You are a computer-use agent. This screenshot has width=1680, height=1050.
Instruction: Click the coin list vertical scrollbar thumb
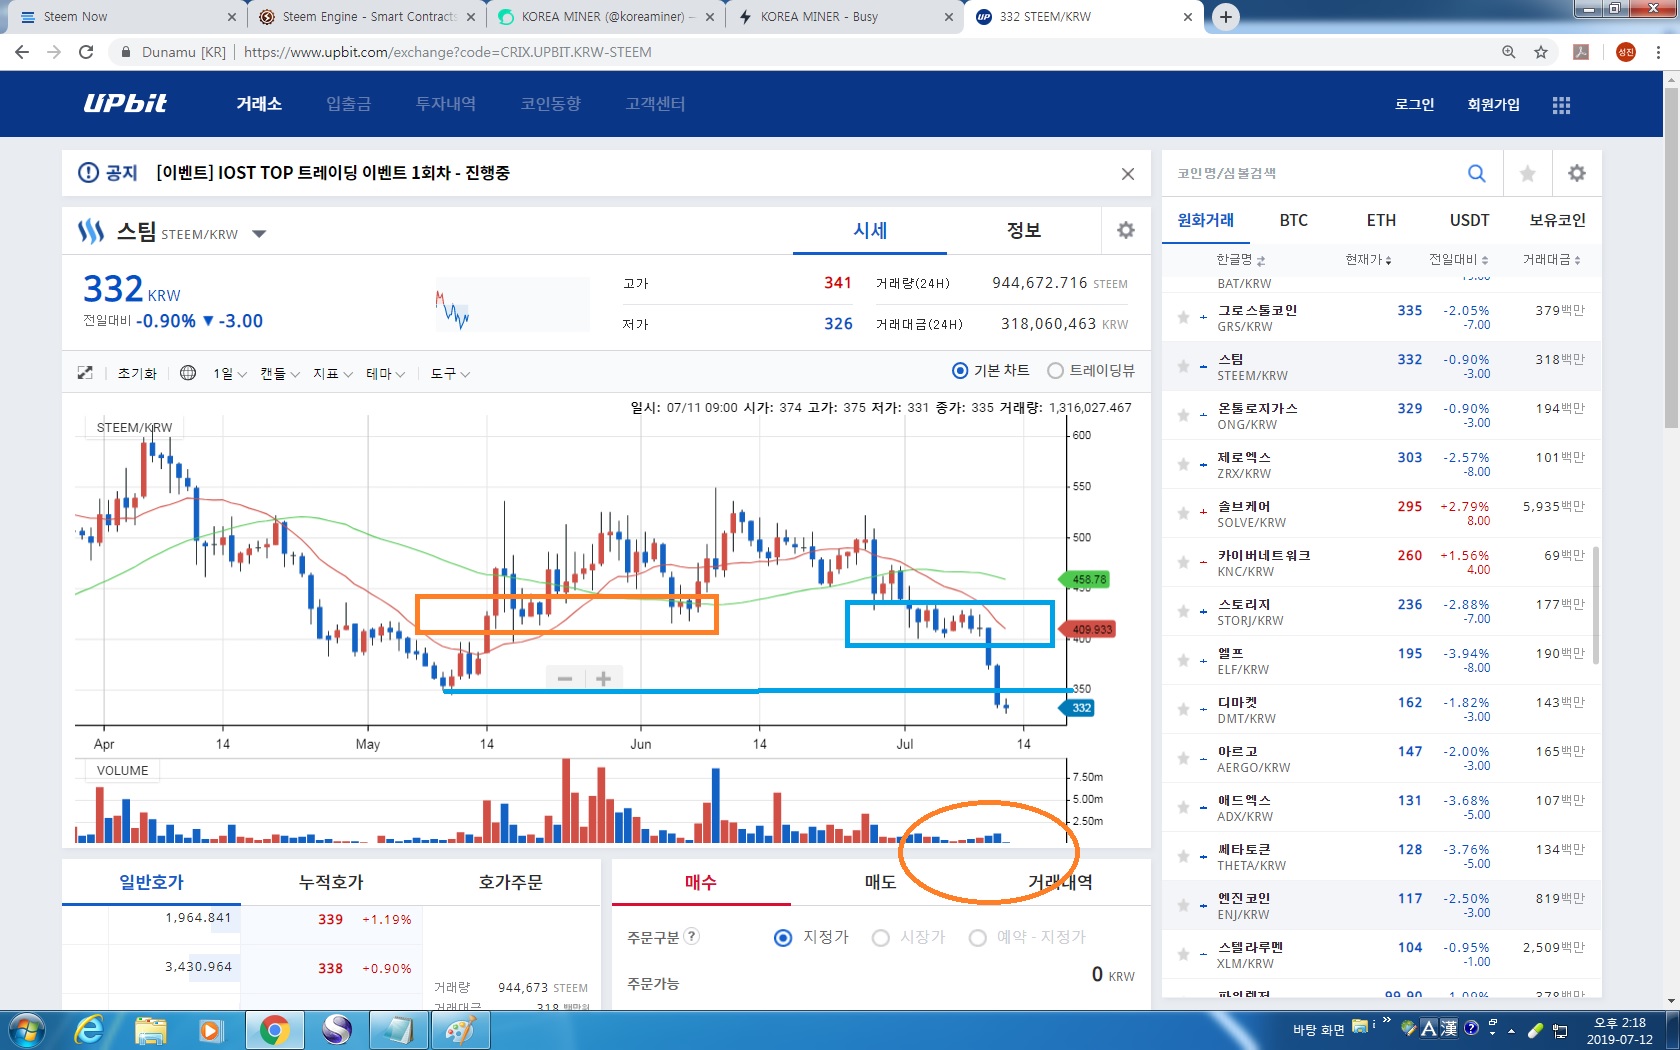tap(1596, 604)
